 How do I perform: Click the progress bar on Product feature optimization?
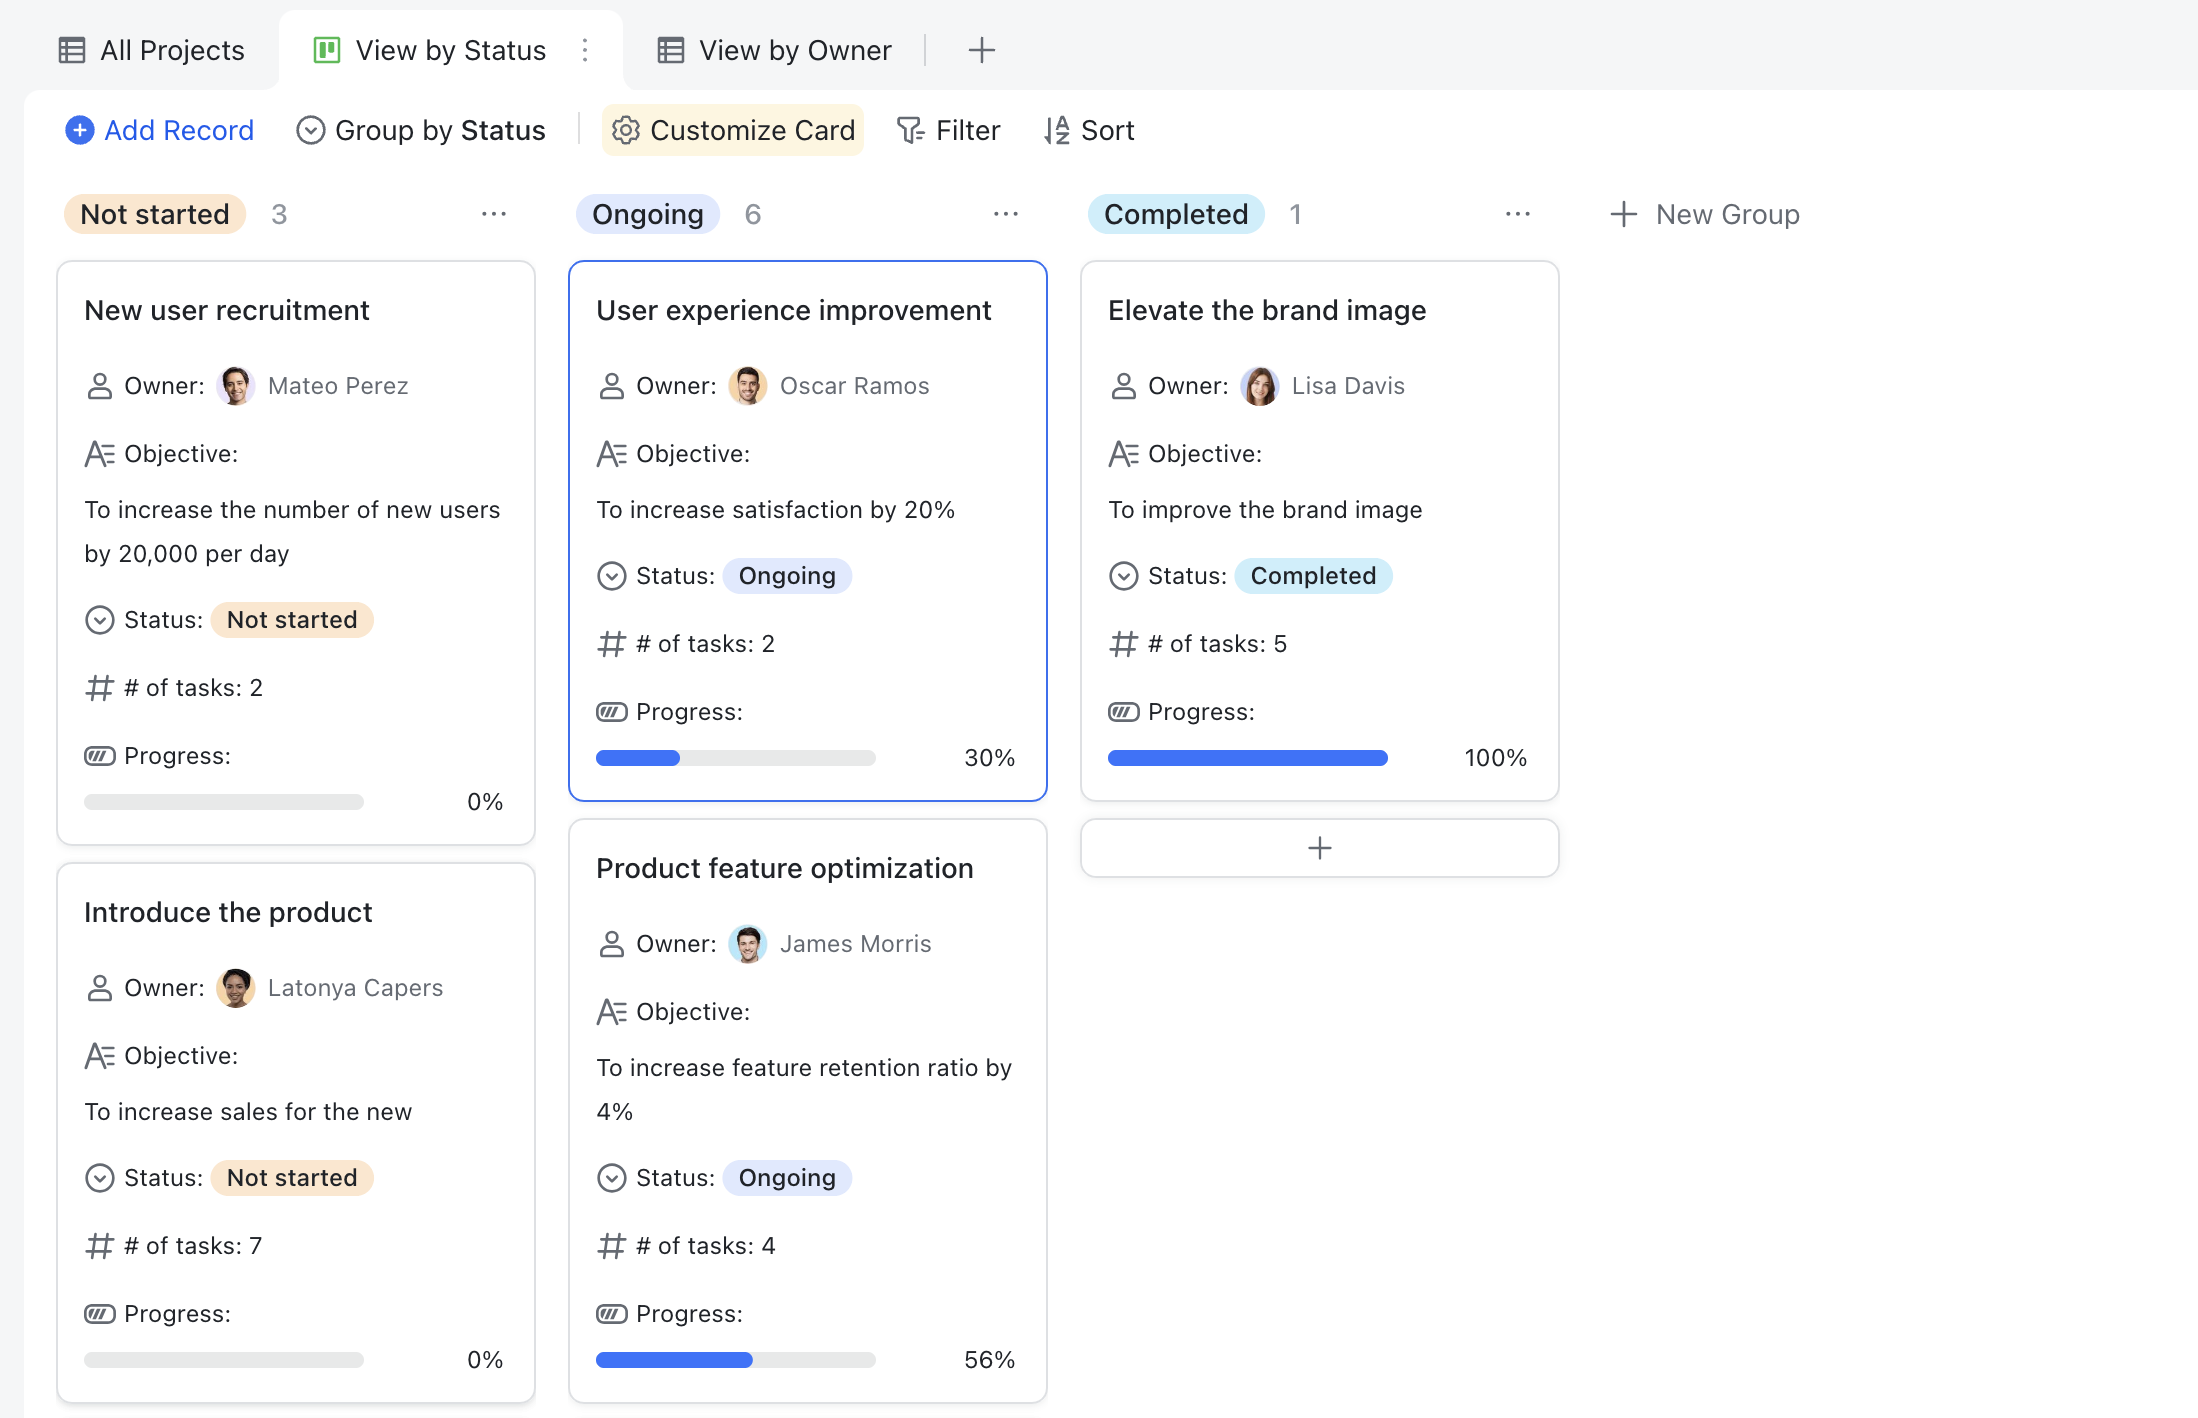point(735,1359)
